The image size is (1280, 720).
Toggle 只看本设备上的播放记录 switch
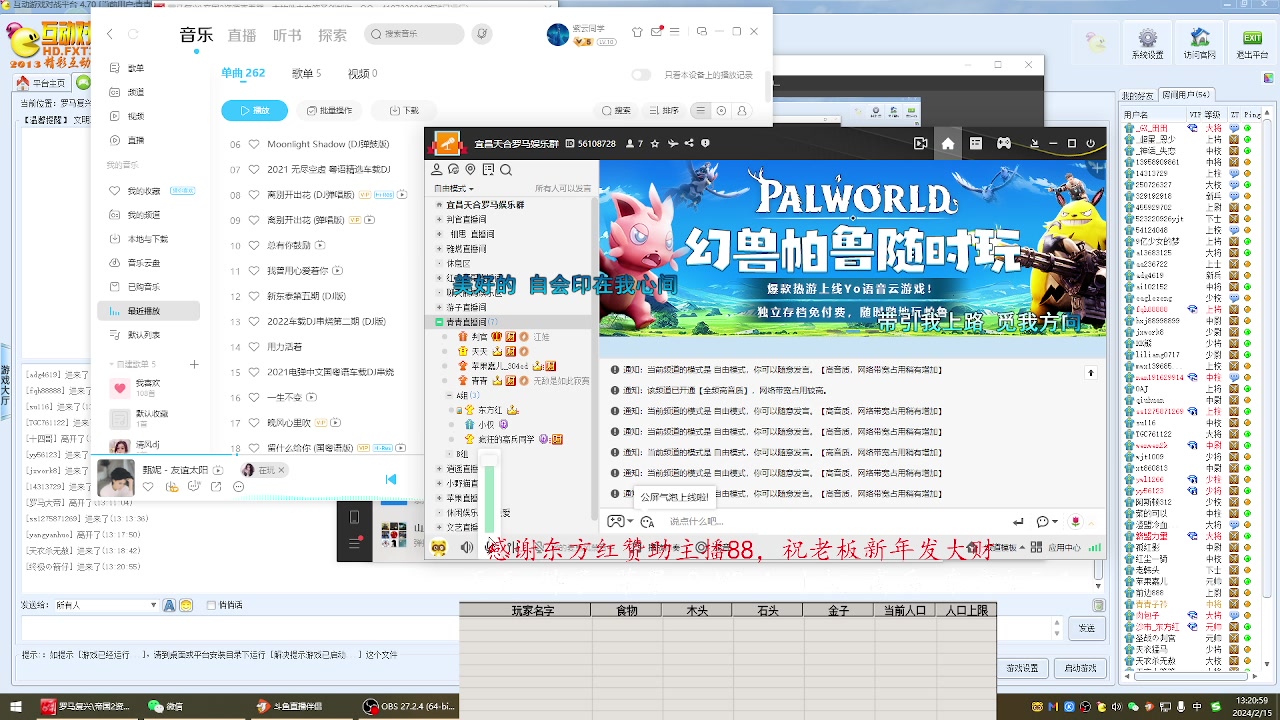click(640, 74)
